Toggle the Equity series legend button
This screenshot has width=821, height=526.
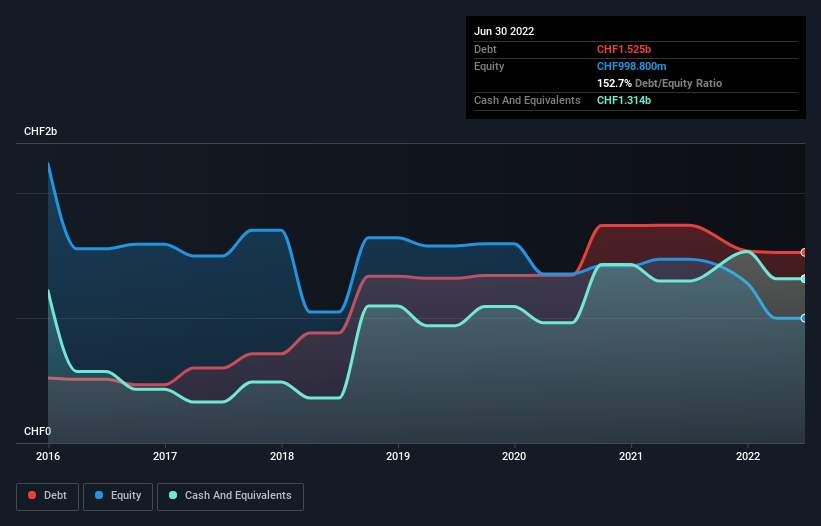click(118, 496)
